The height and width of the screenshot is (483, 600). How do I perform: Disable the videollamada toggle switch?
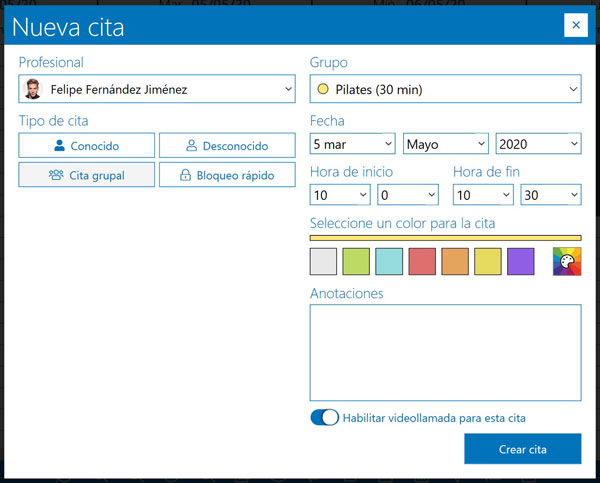325,418
